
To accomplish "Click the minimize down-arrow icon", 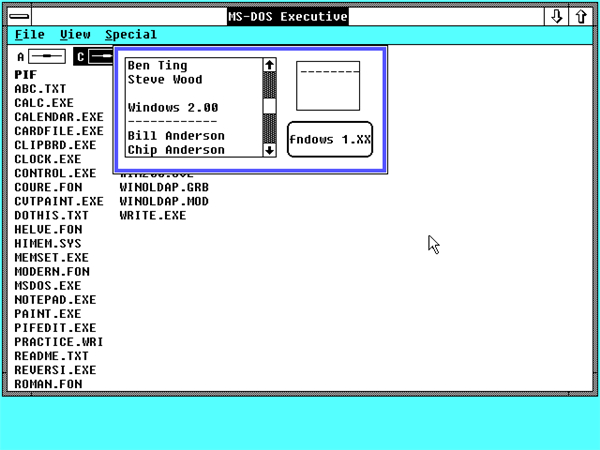I will pyautogui.click(x=556, y=16).
